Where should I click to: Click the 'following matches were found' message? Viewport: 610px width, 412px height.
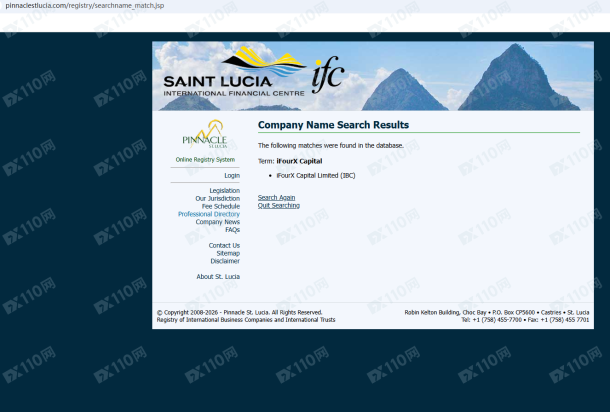(x=330, y=146)
